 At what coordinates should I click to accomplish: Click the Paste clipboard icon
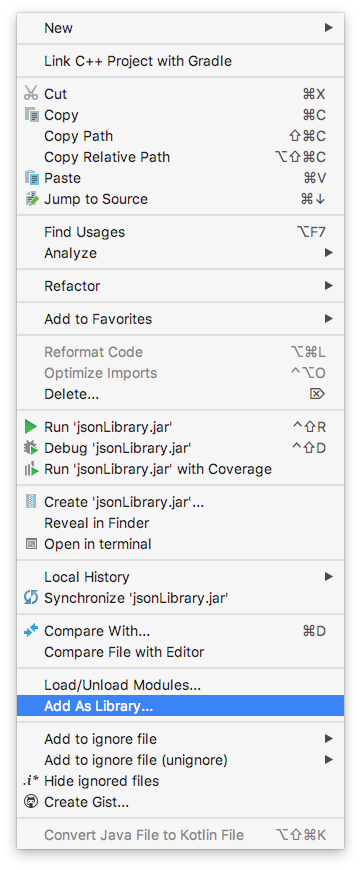click(32, 178)
